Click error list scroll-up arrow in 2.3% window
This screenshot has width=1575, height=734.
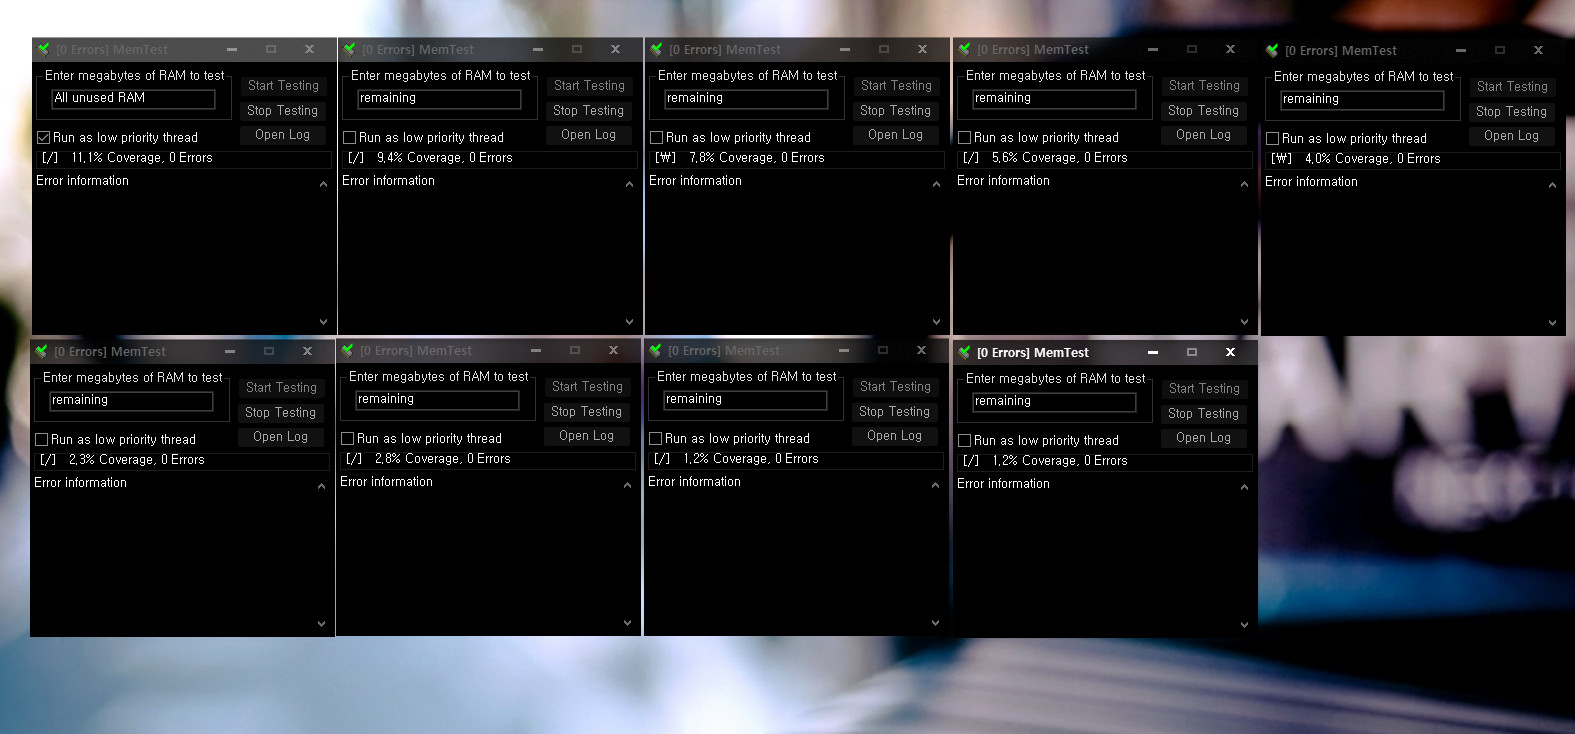coord(321,486)
